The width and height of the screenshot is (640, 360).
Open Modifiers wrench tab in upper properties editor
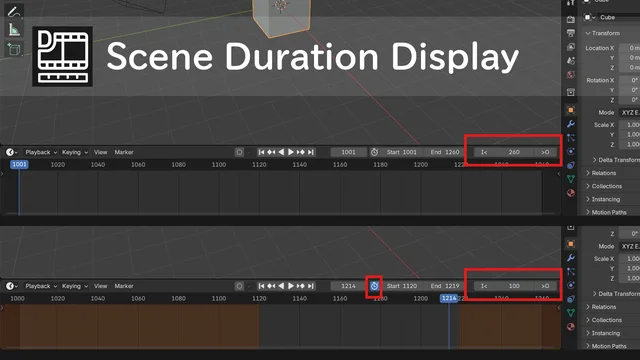pyautogui.click(x=571, y=124)
